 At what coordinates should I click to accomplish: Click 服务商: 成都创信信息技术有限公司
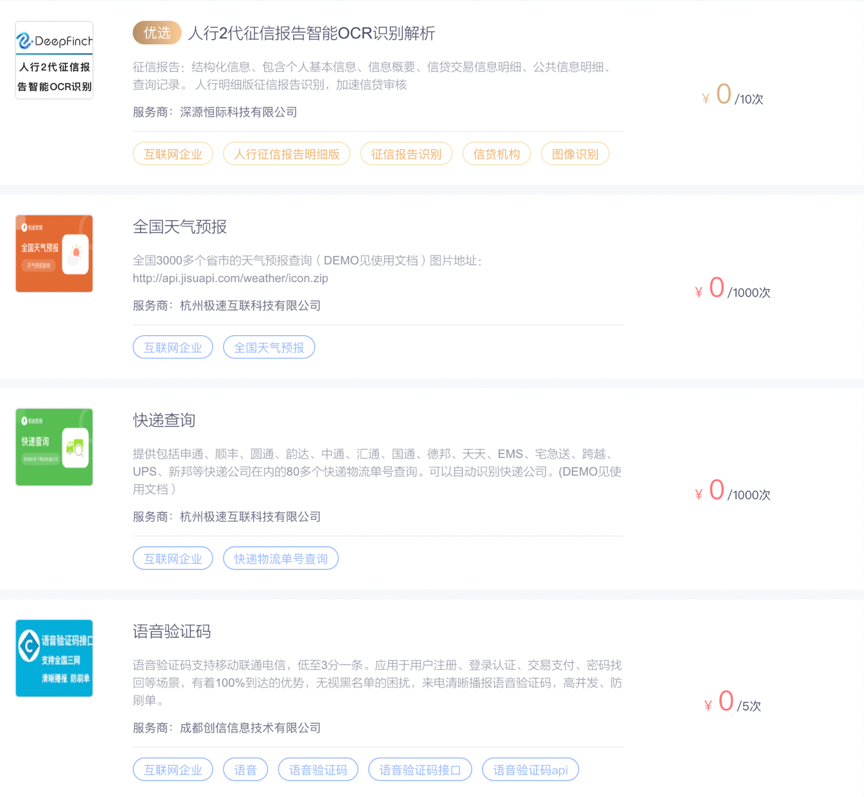(x=226, y=728)
